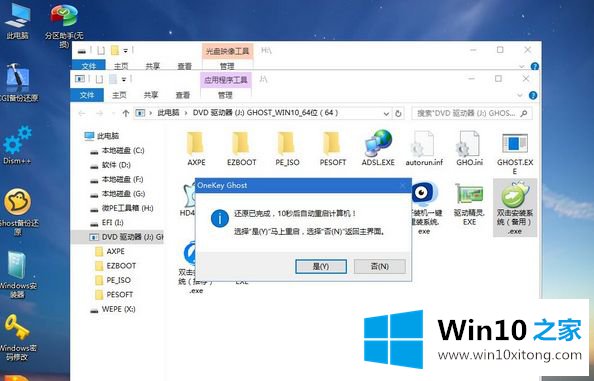
Task: Open help in the front J:\ window
Action: (533, 95)
